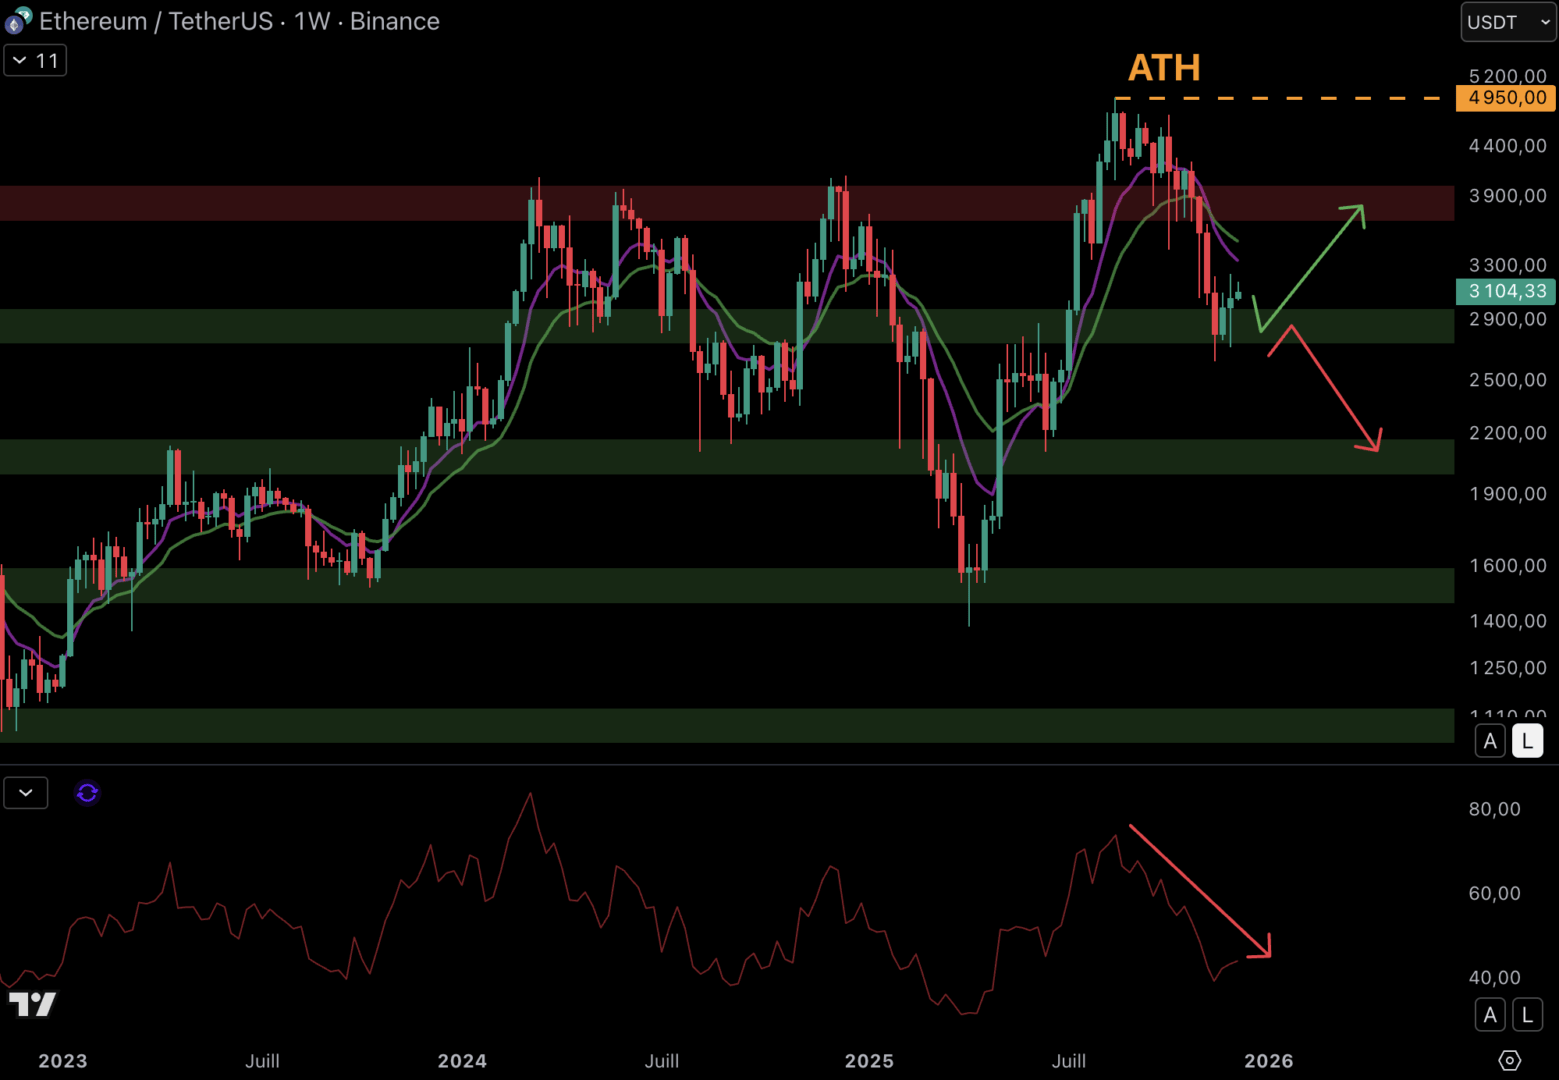Toggle log scale (L) on the indicator pane
The height and width of the screenshot is (1080, 1559).
pos(1527,1015)
